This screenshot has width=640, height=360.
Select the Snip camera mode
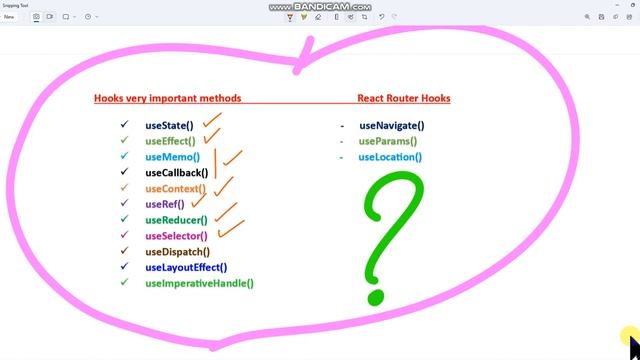pos(36,17)
